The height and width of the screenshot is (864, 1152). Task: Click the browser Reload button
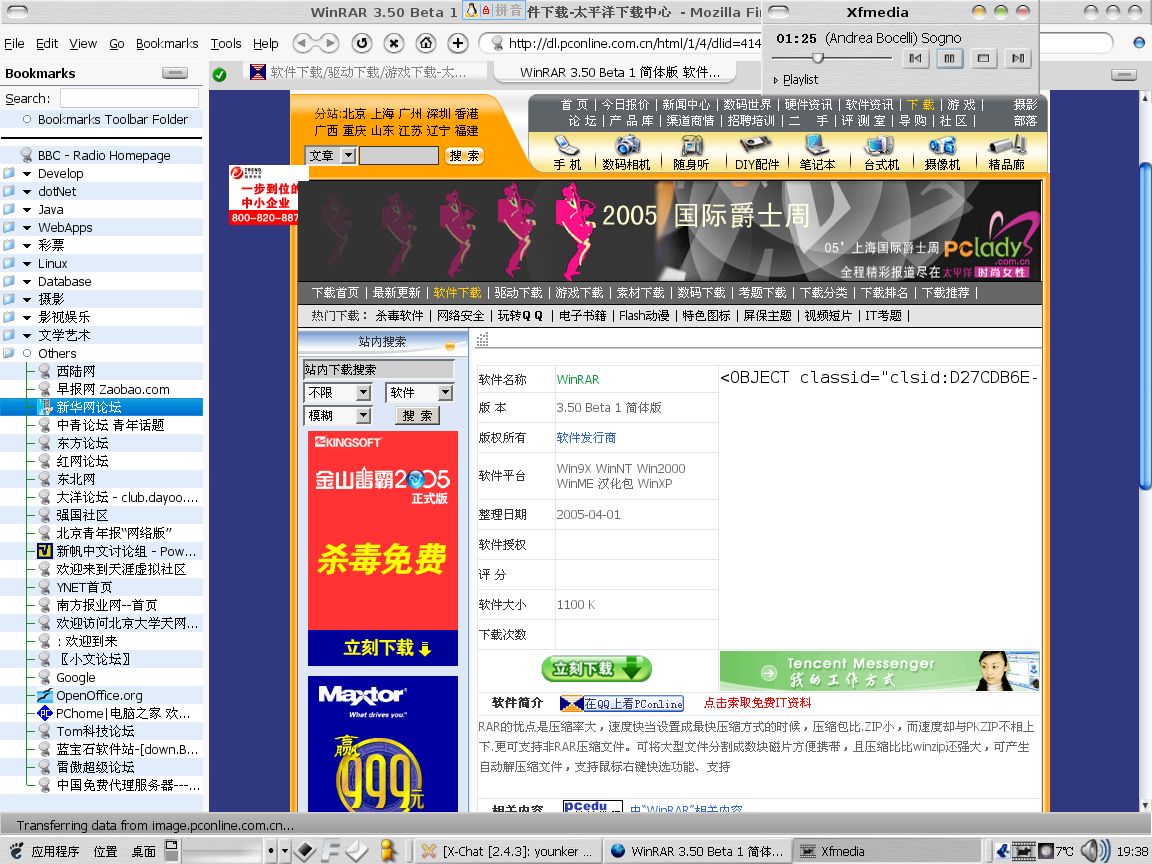click(361, 43)
